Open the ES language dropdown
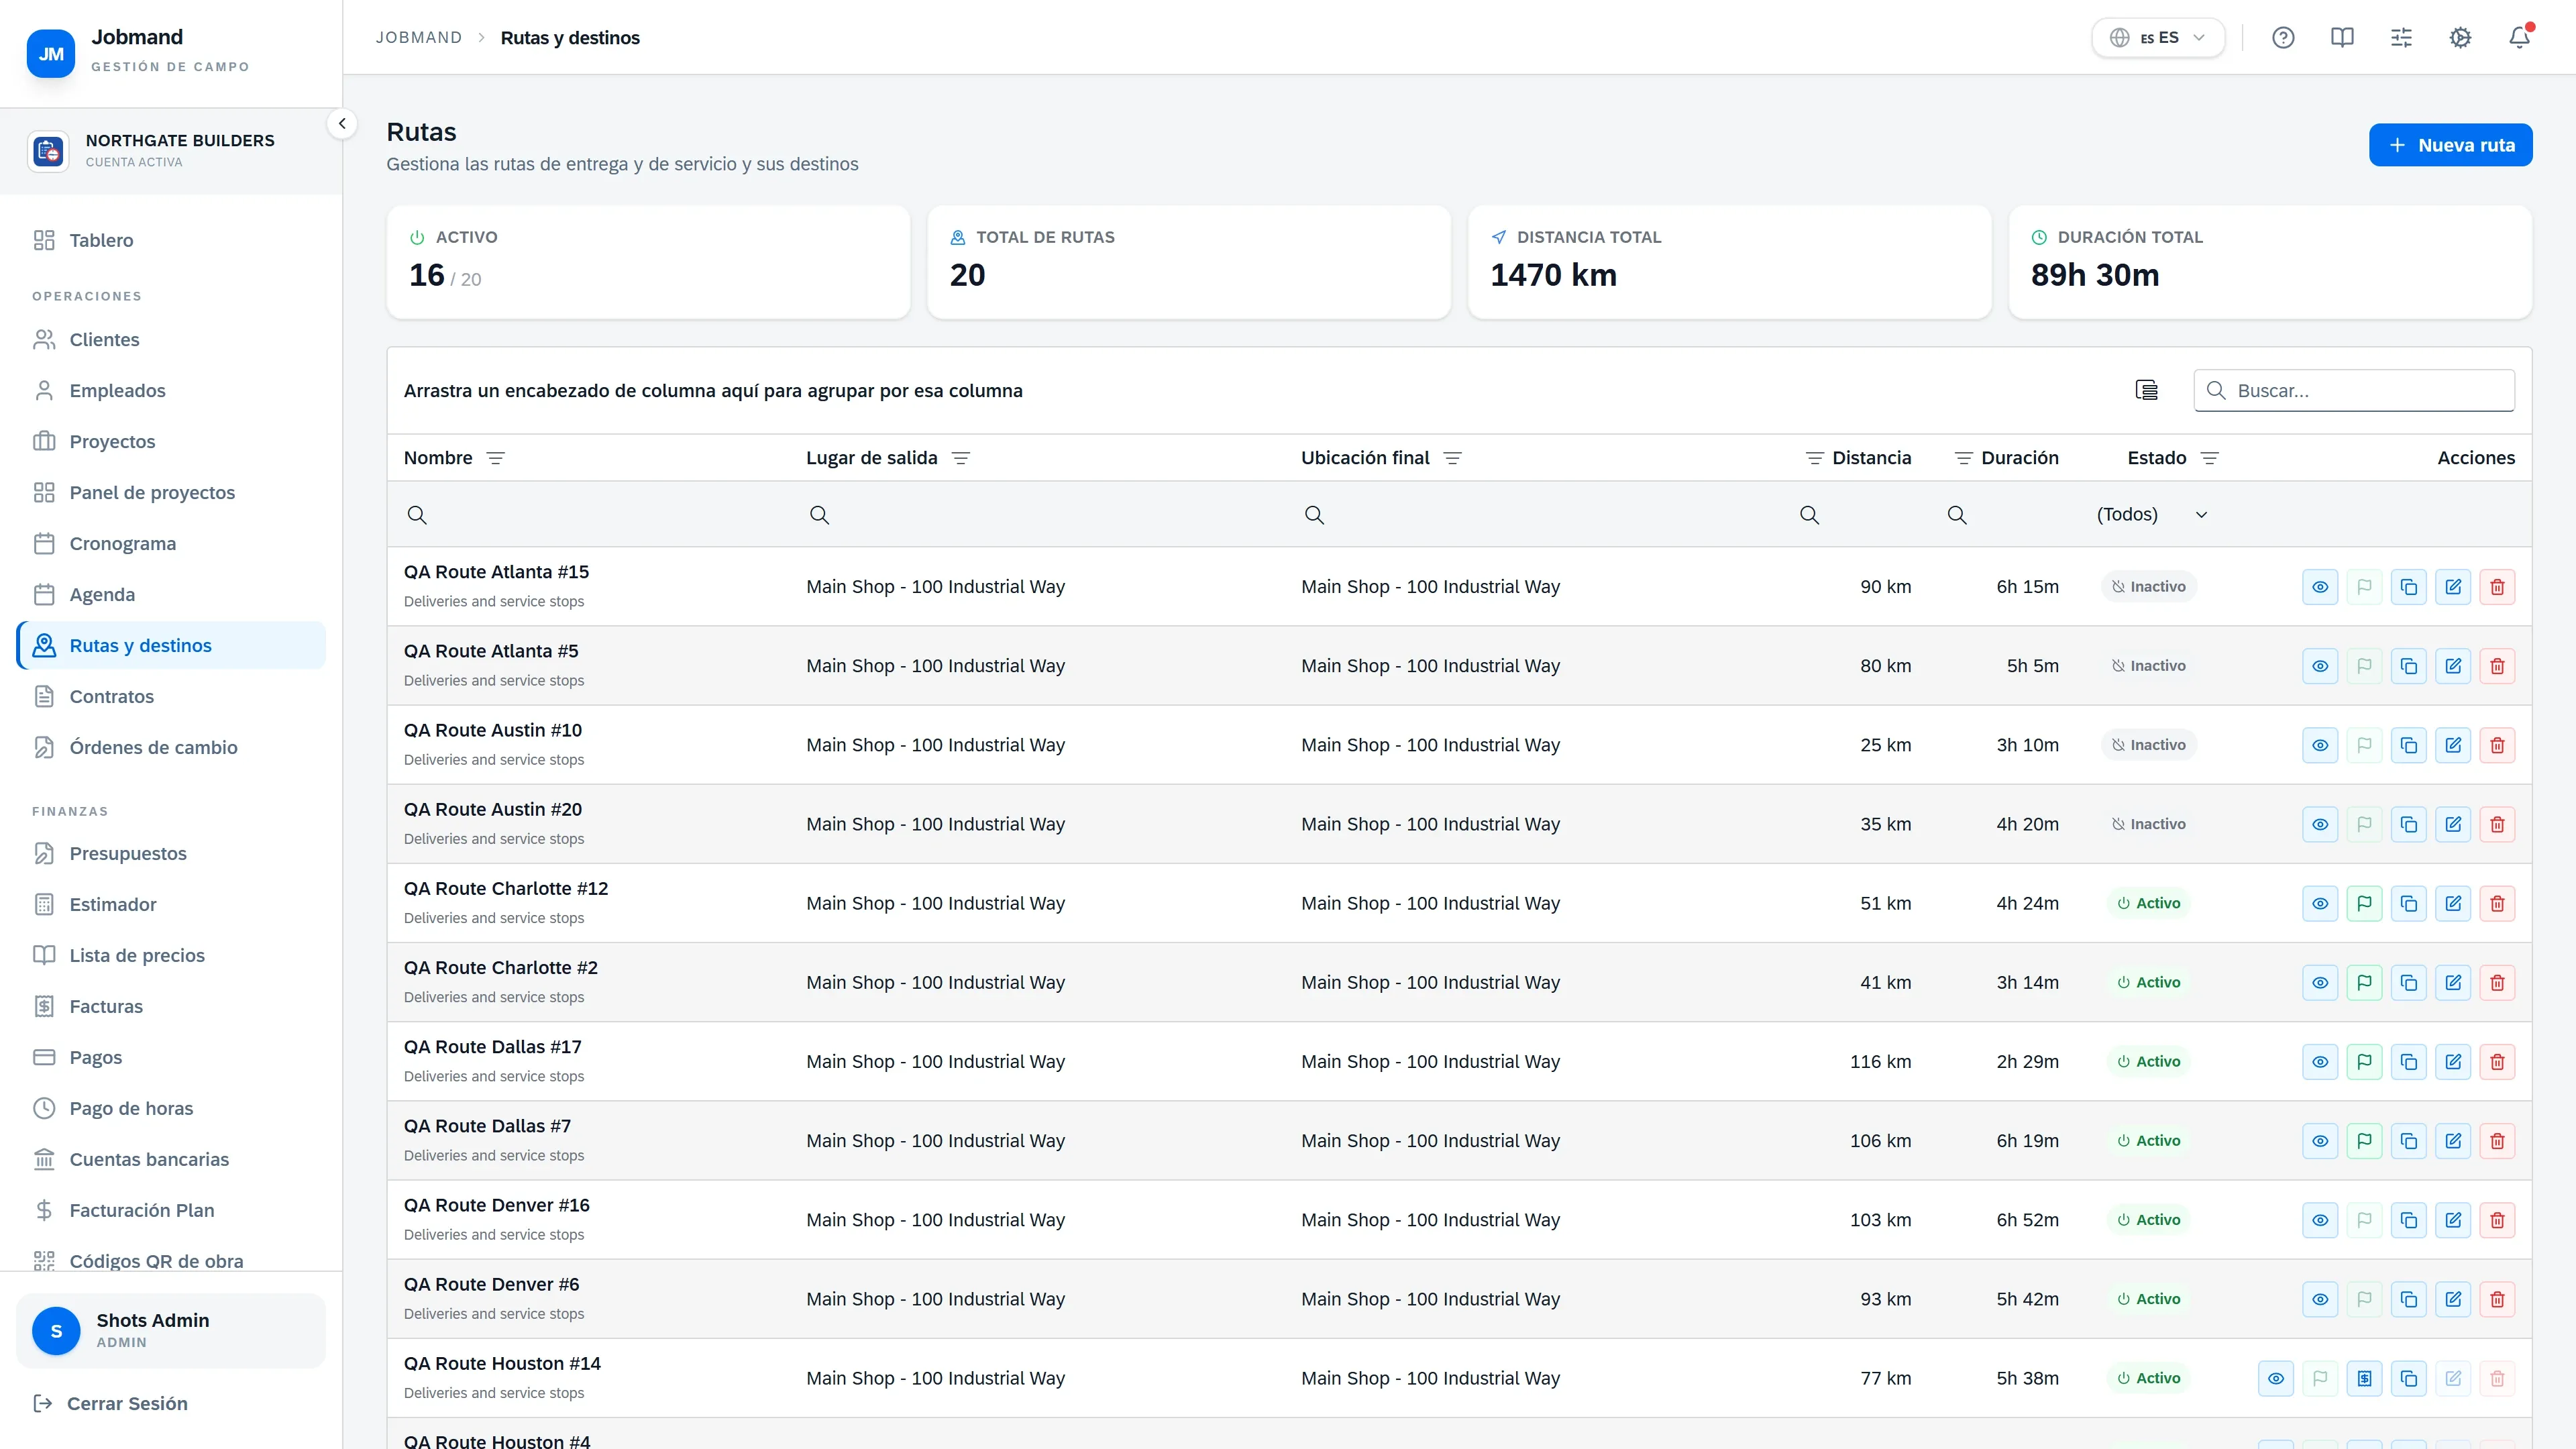The width and height of the screenshot is (2576, 1449). (2158, 38)
